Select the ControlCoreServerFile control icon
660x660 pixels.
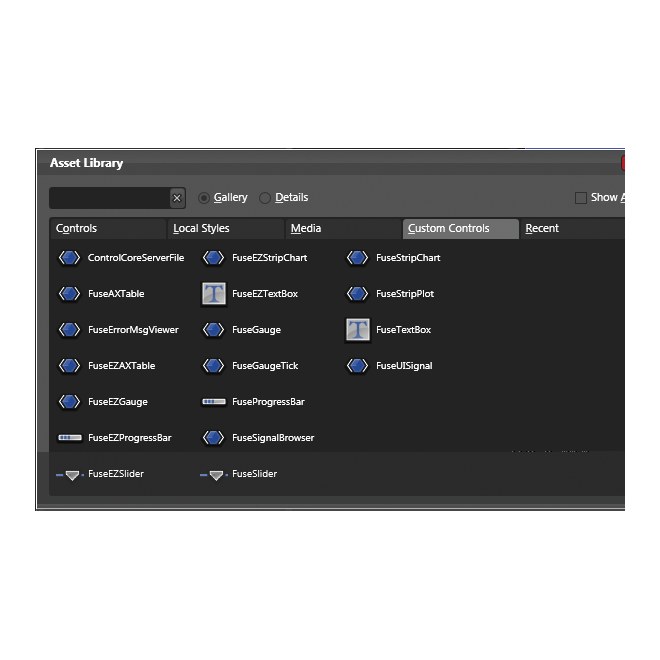click(x=69, y=258)
